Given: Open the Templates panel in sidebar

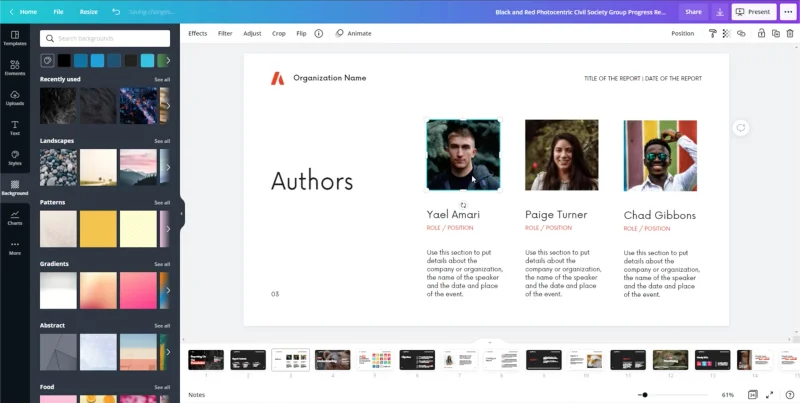Looking at the screenshot, I should point(15,38).
